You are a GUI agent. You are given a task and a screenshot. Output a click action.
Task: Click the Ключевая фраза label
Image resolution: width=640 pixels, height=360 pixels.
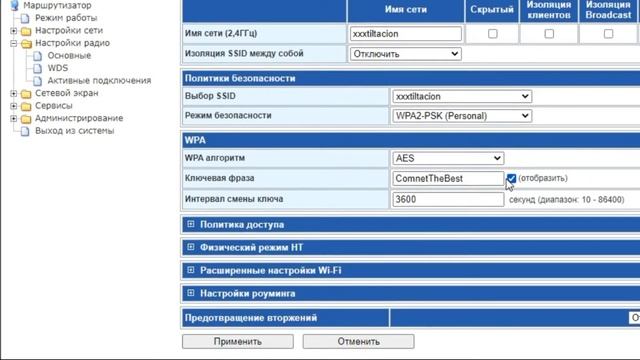click(220, 178)
